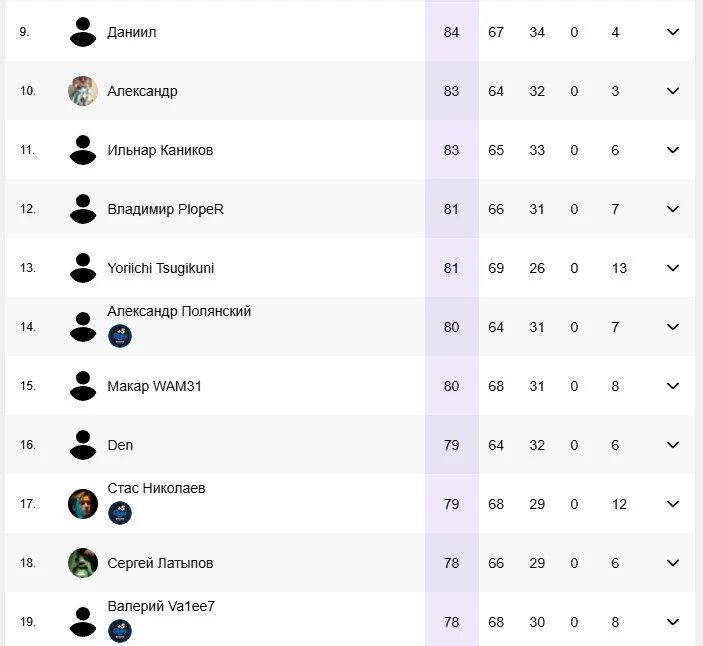Expand the Владимир PlopeR row chevron
This screenshot has height=646, width=703.
[673, 209]
